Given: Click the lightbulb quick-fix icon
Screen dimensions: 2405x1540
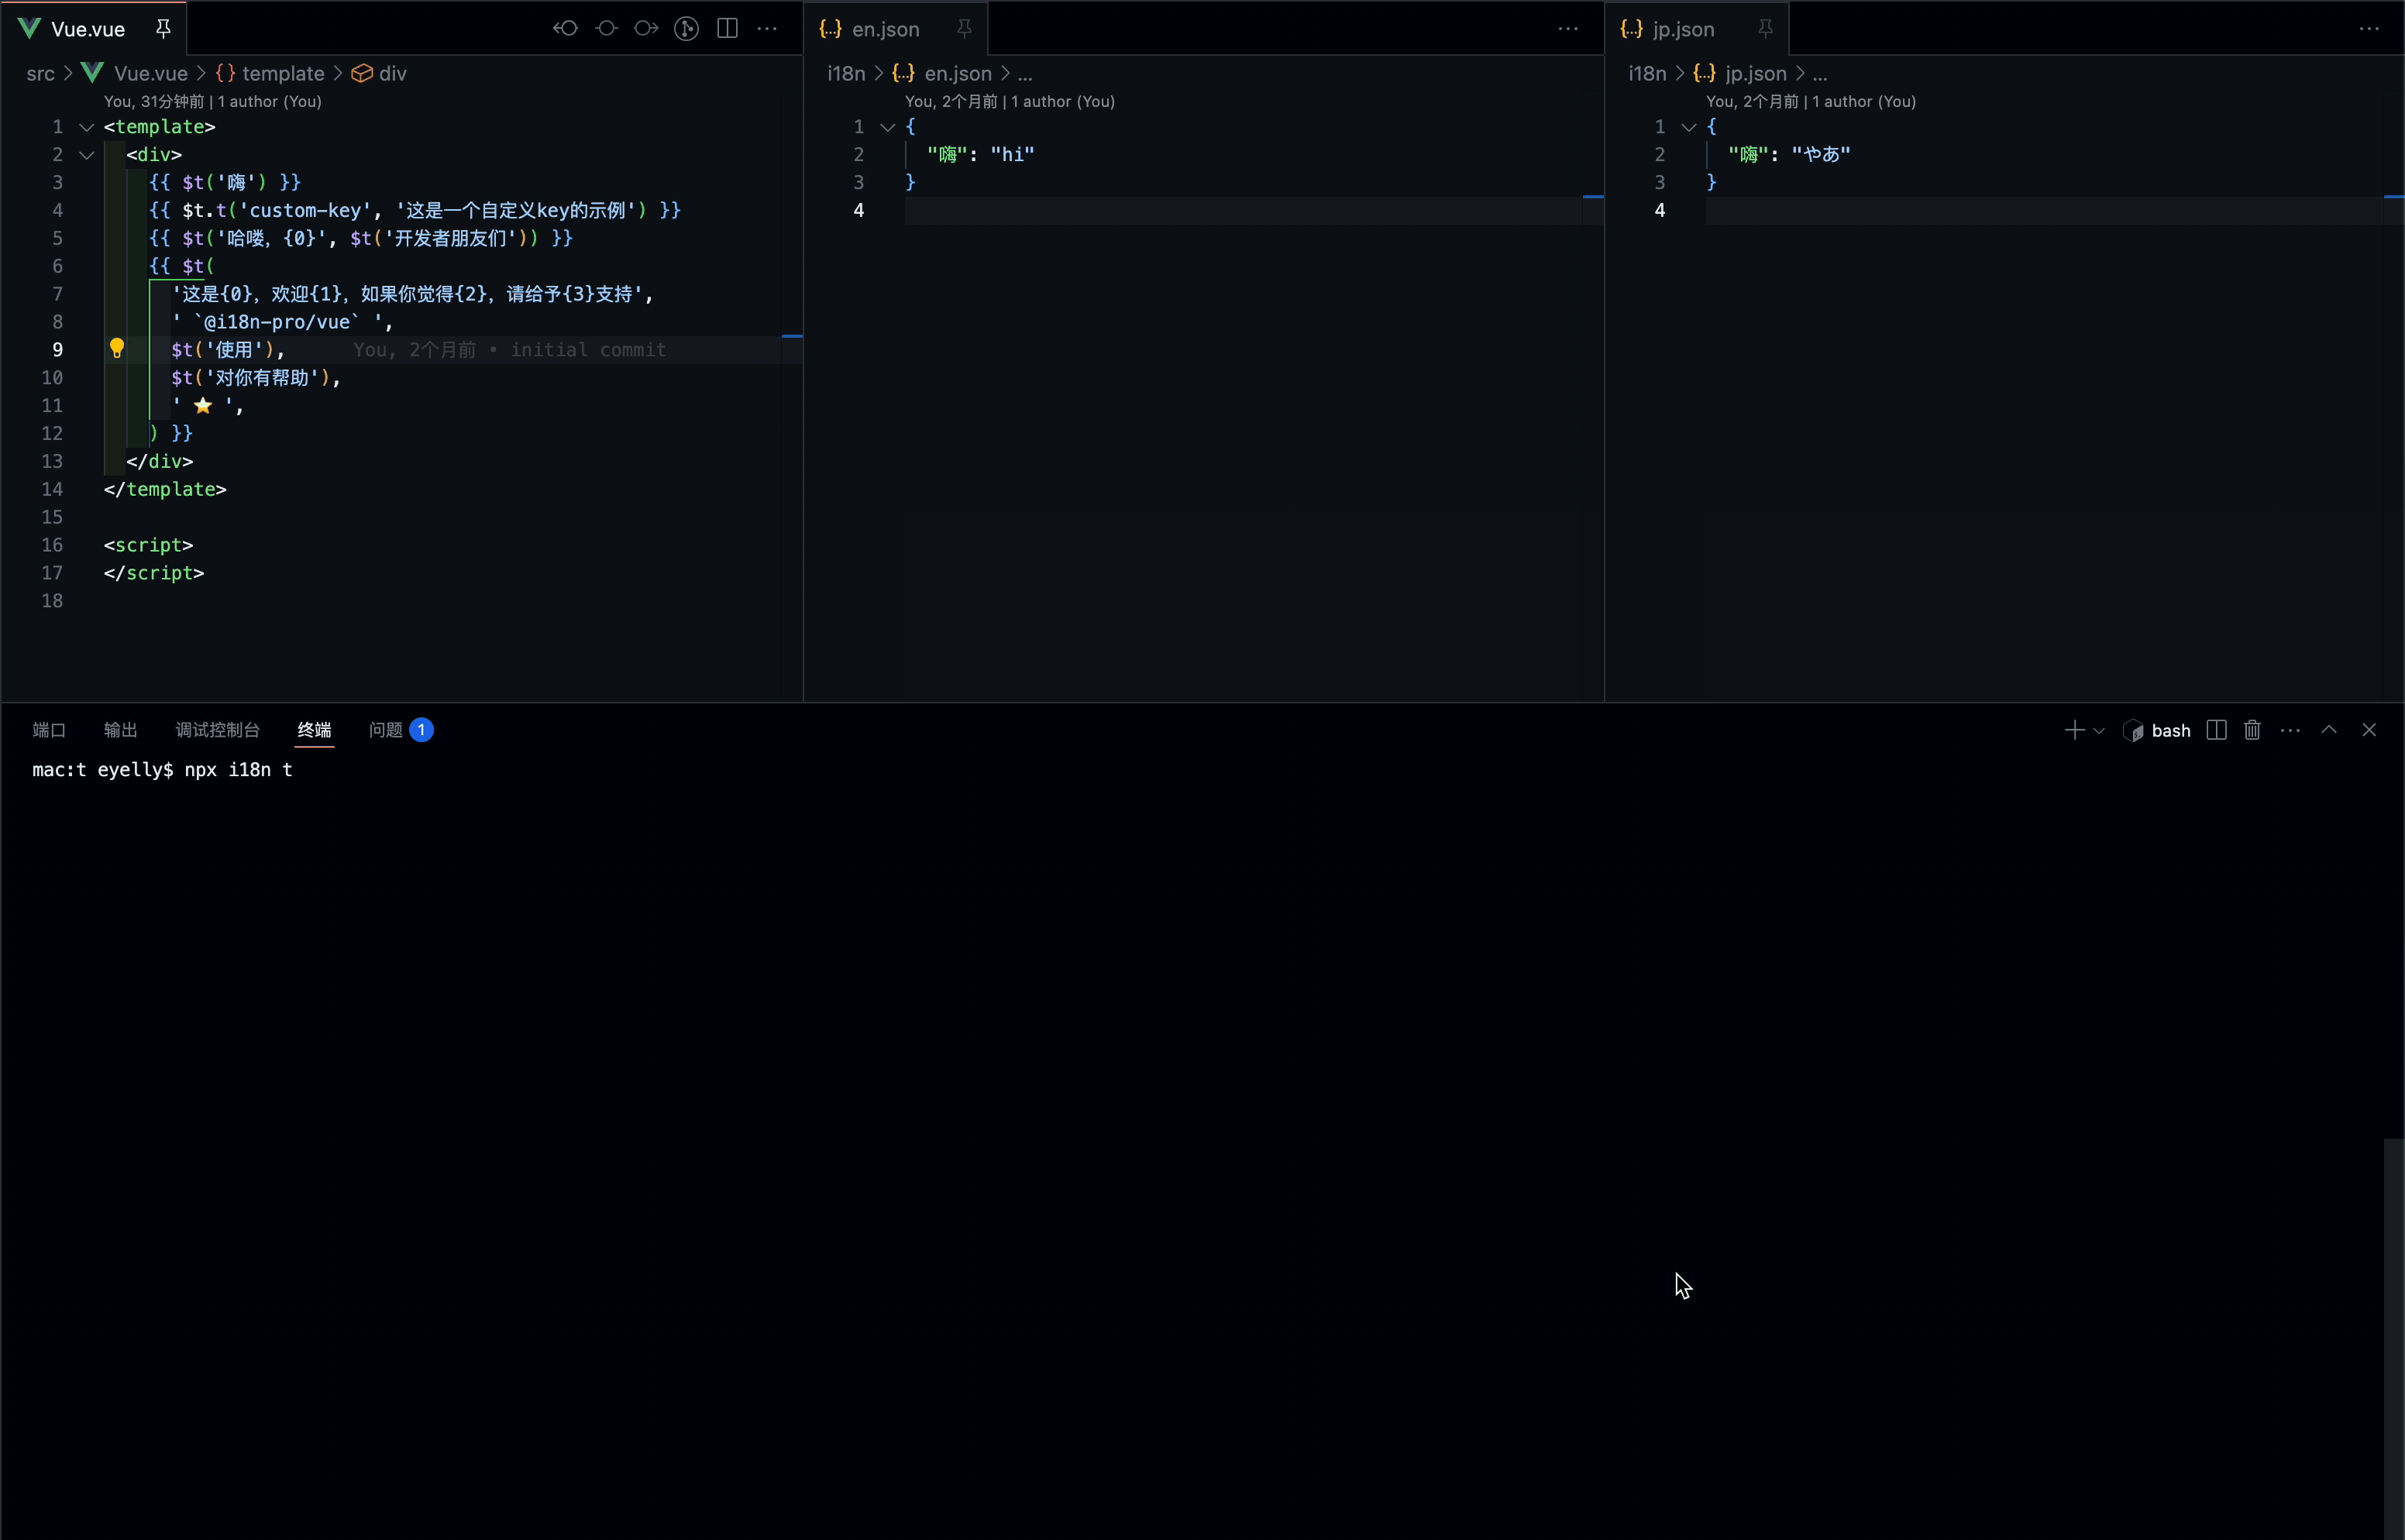Looking at the screenshot, I should [x=116, y=348].
